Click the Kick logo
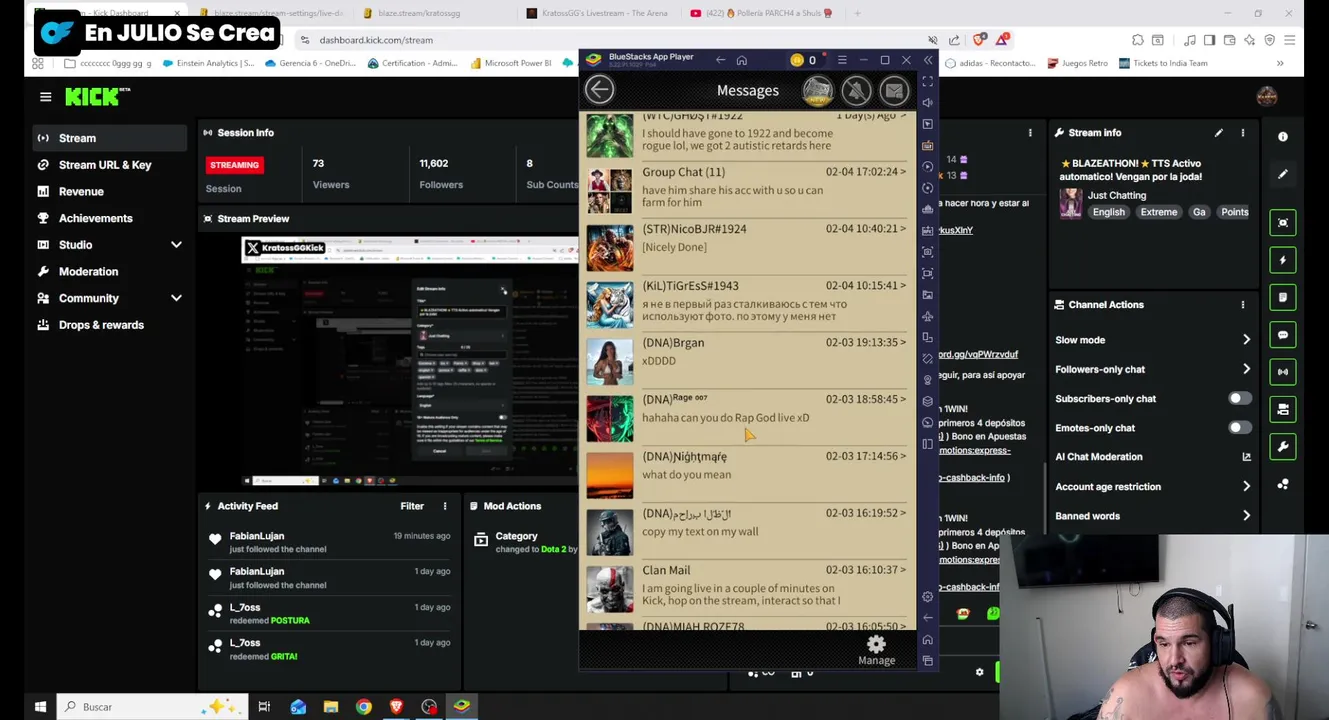Screen dimensions: 1329x720 coord(97,97)
